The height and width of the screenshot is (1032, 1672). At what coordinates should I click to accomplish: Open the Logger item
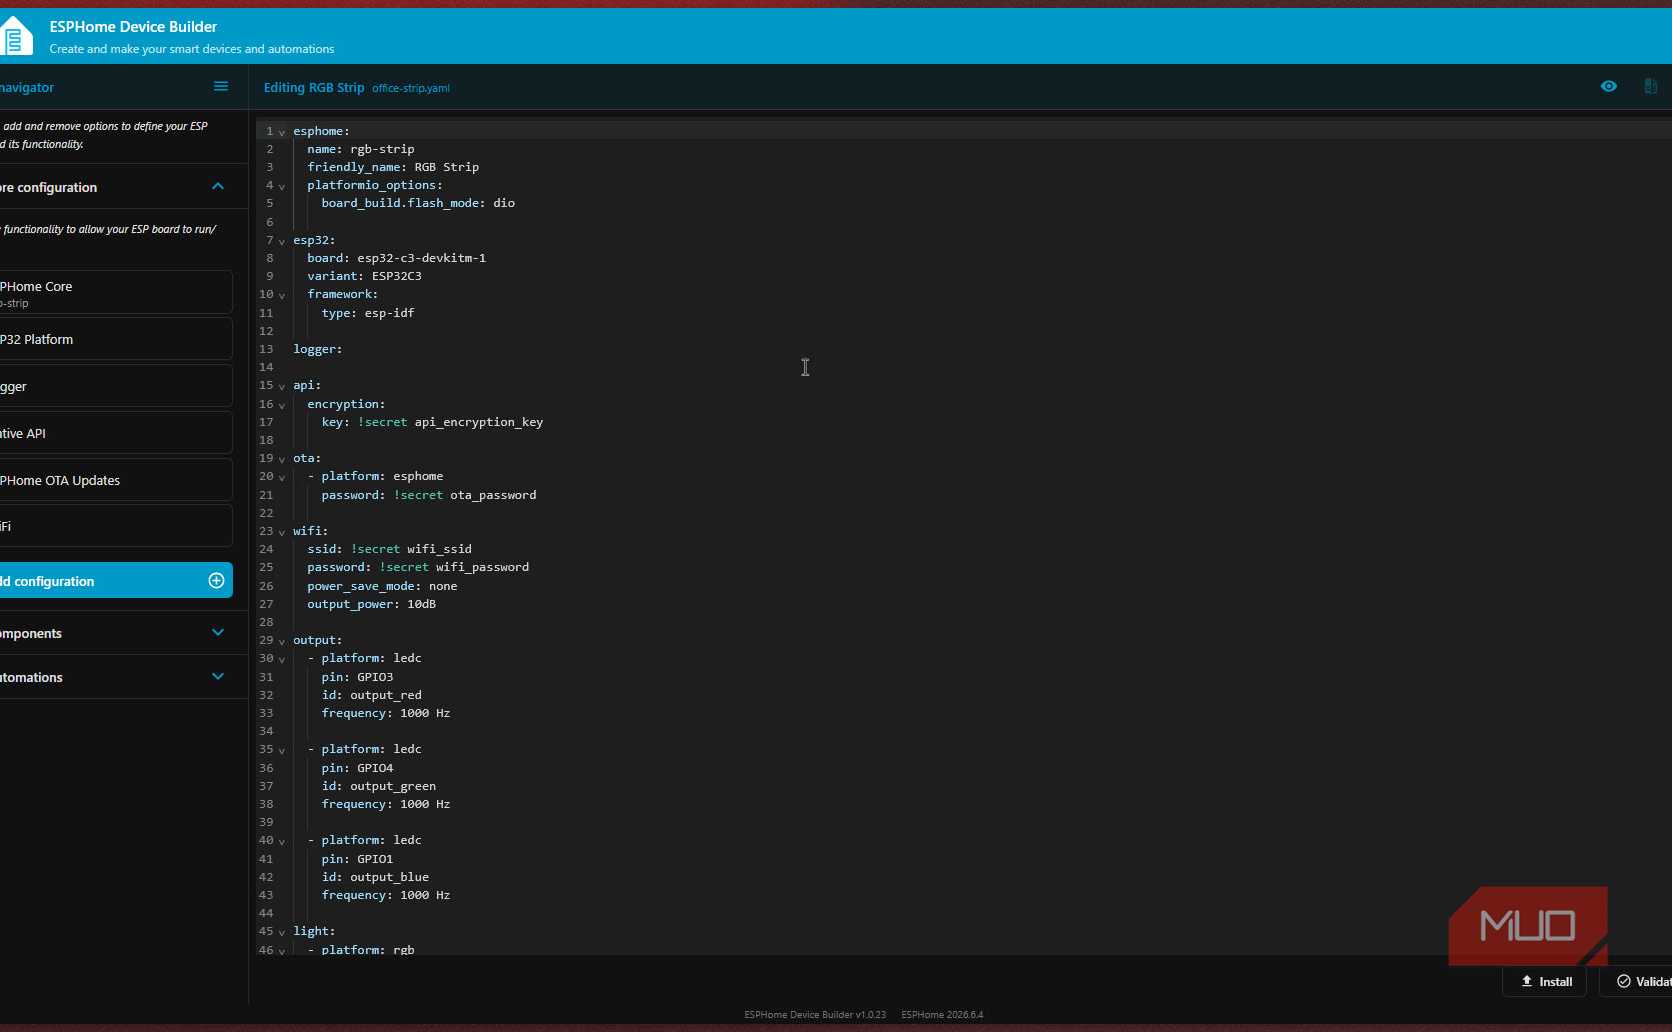click(115, 386)
